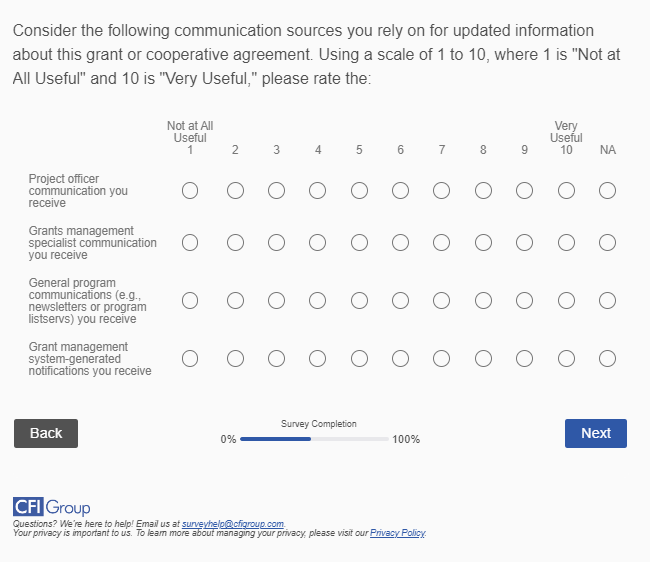
Task: Select 7 for General program communications
Action: (441, 300)
